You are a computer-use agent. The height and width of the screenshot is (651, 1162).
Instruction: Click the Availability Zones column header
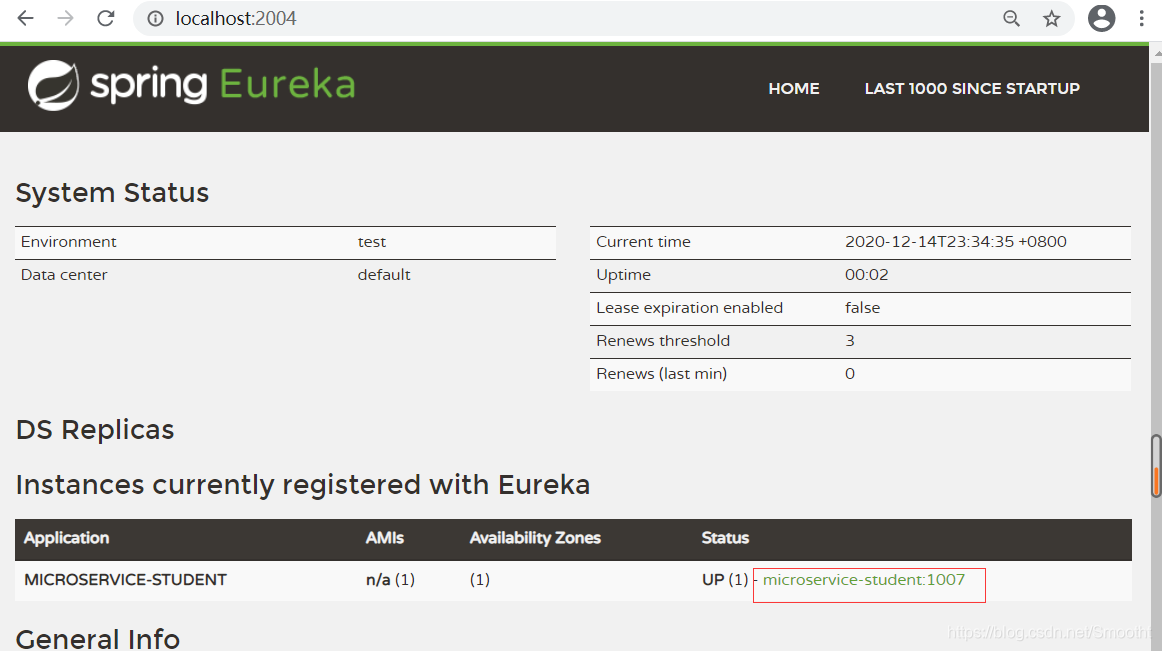(535, 538)
